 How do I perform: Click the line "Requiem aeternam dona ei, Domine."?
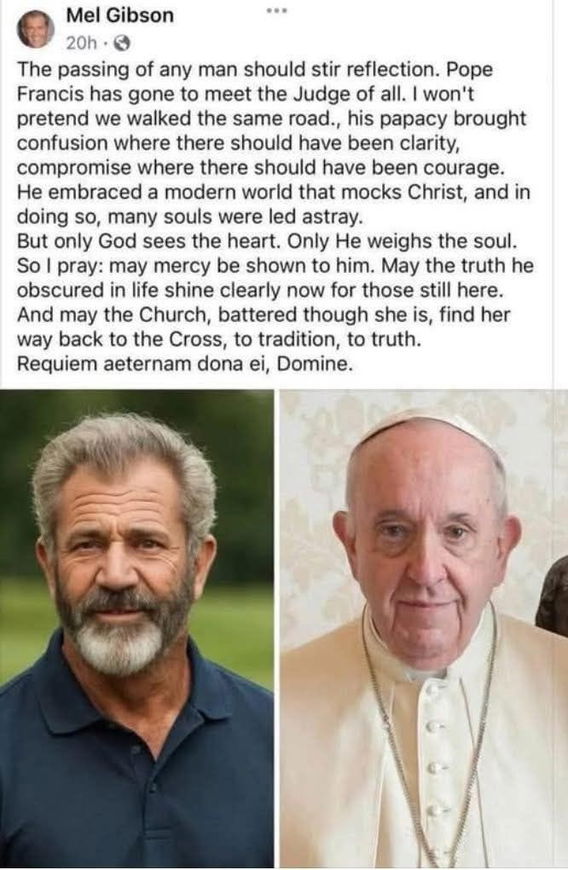185,364
